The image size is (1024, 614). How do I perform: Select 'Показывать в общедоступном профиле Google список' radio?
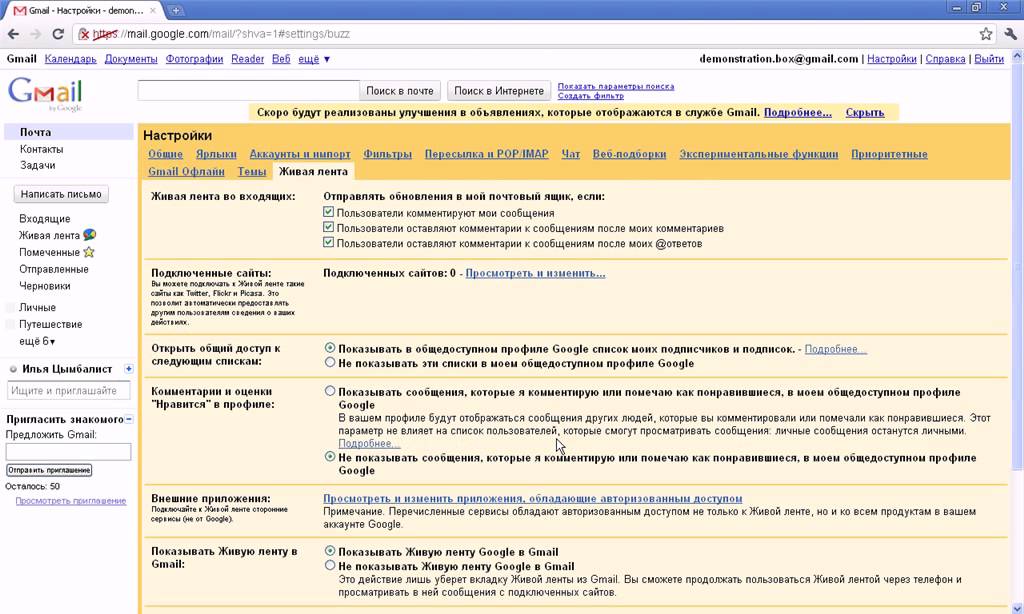click(x=330, y=348)
